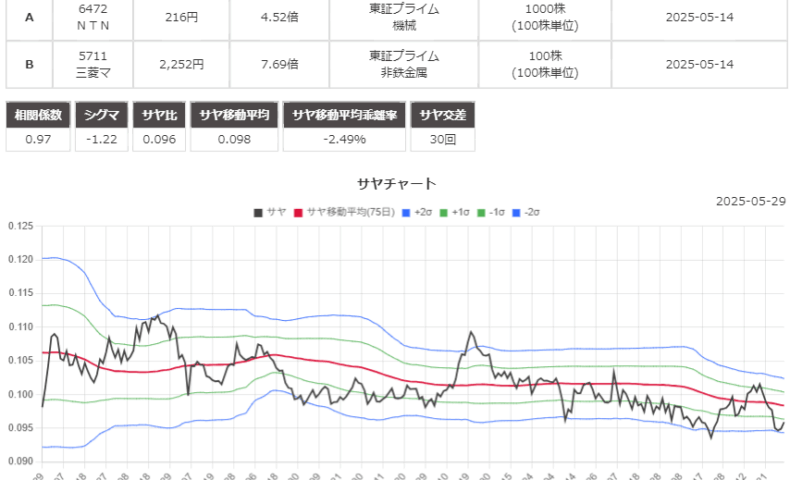This screenshot has width=790, height=480.
Task: Click the red moving average legend swatch
Action: coord(298,212)
